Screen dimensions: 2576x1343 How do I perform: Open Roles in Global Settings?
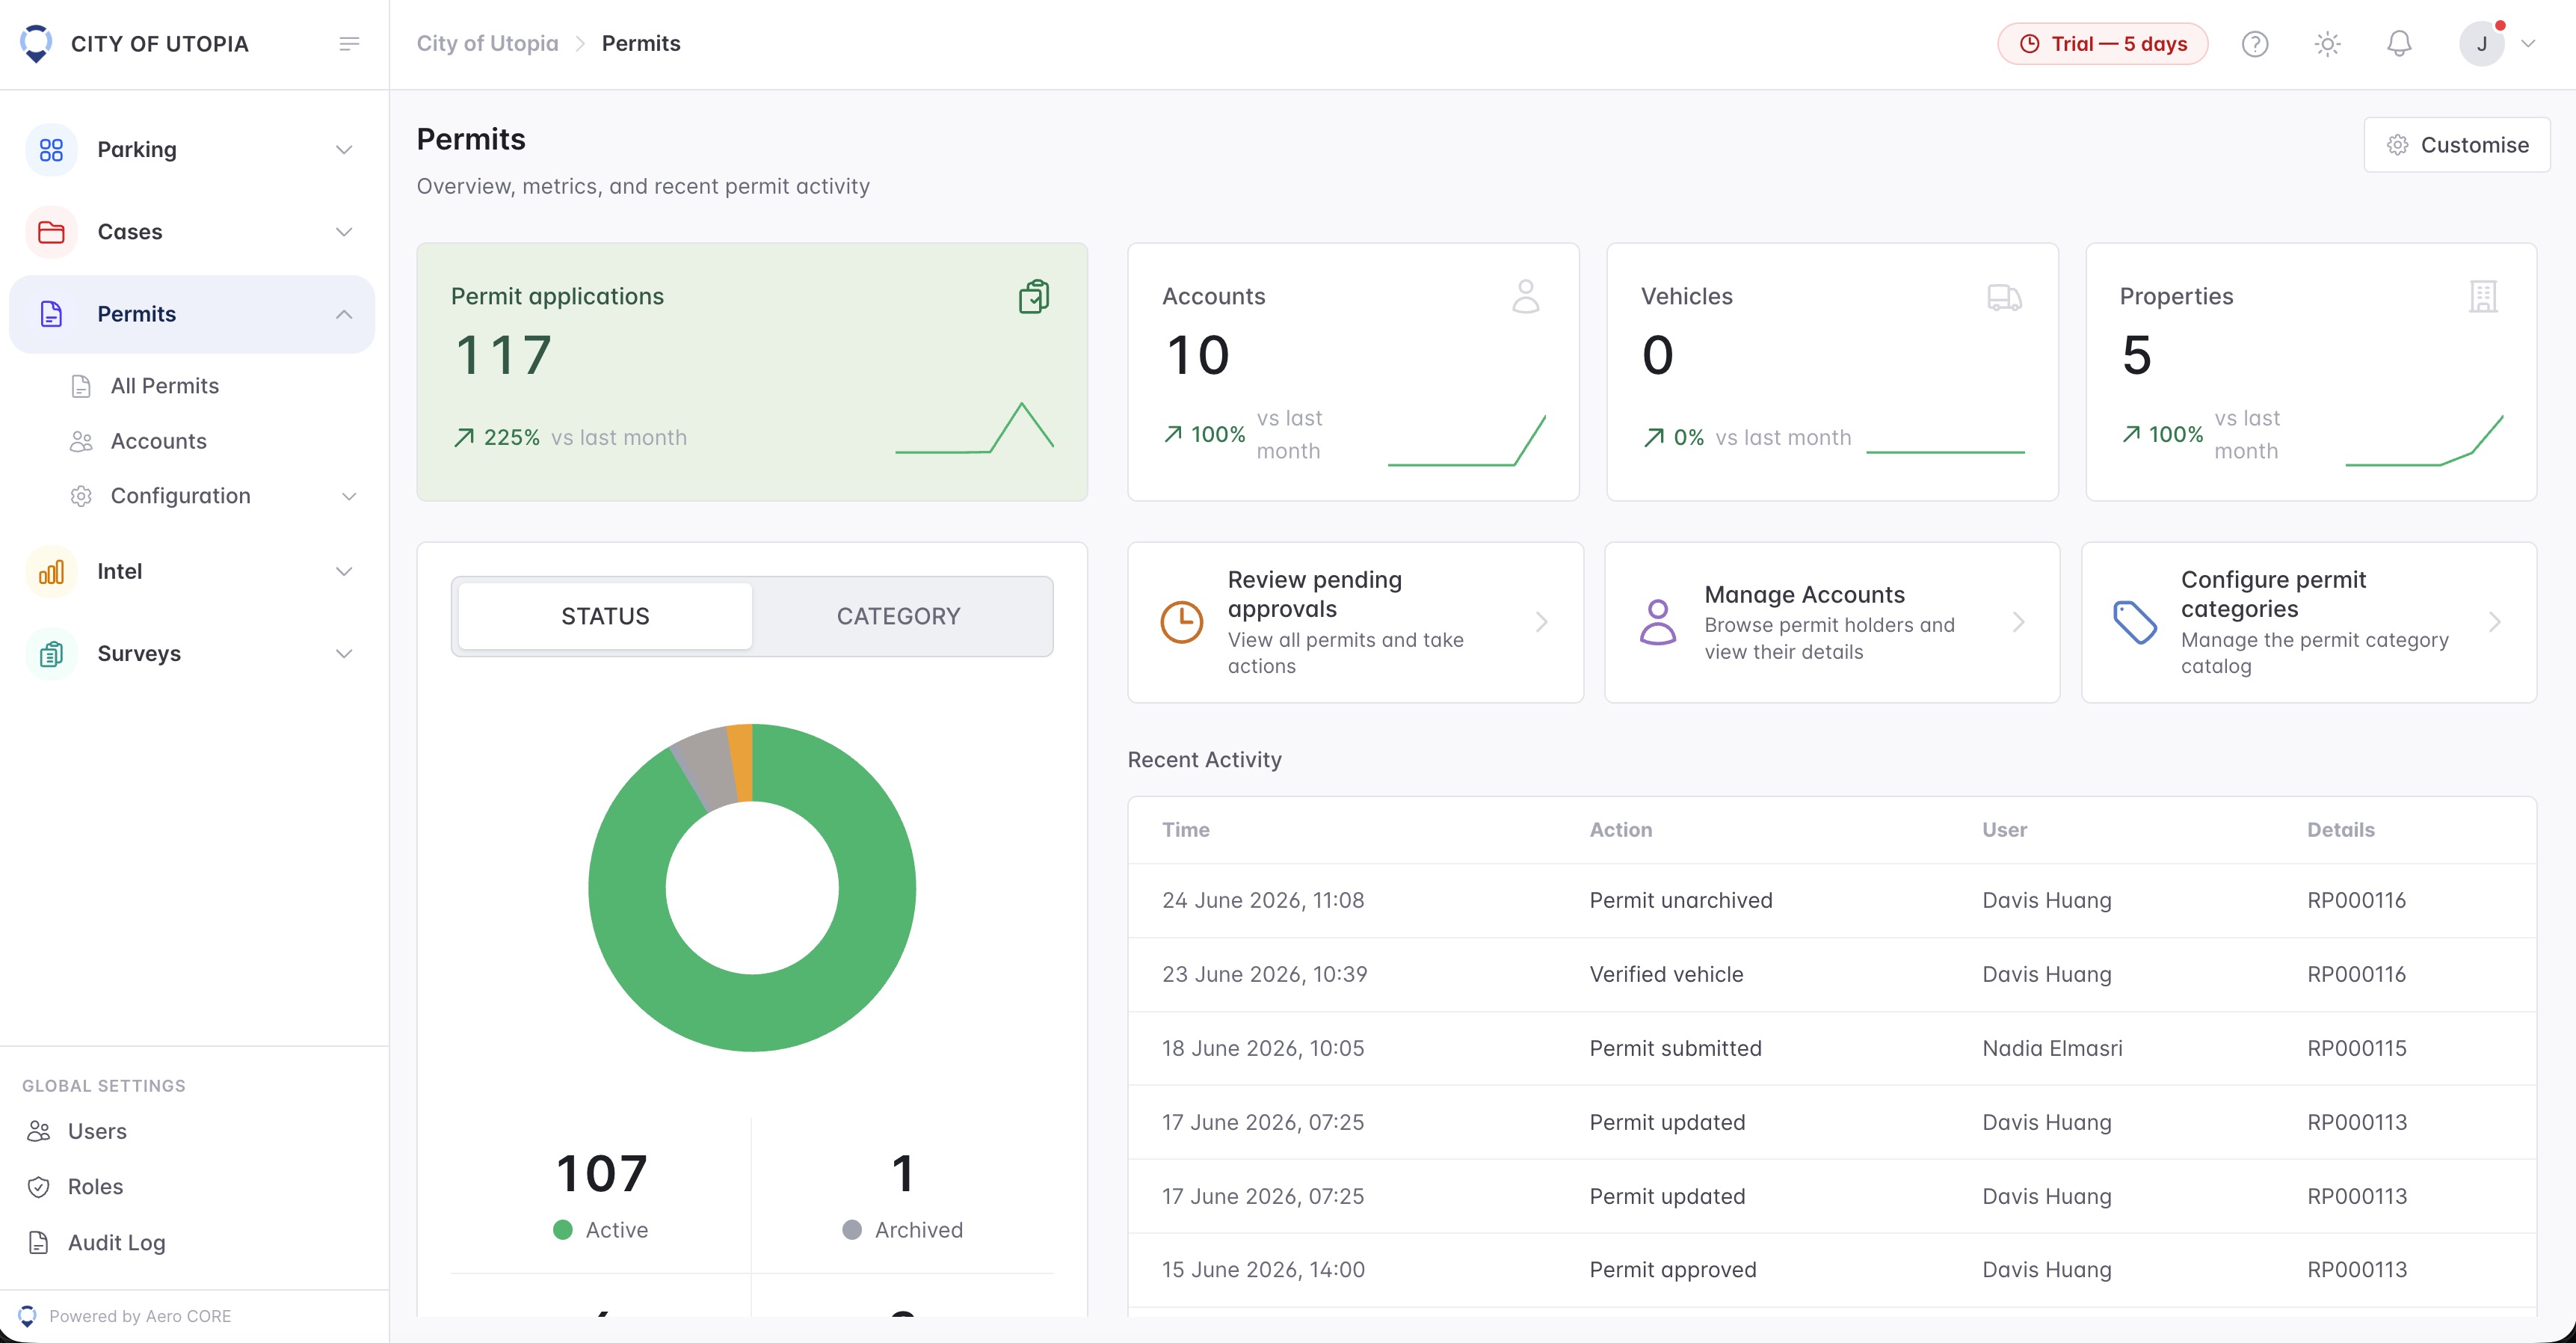(95, 1187)
